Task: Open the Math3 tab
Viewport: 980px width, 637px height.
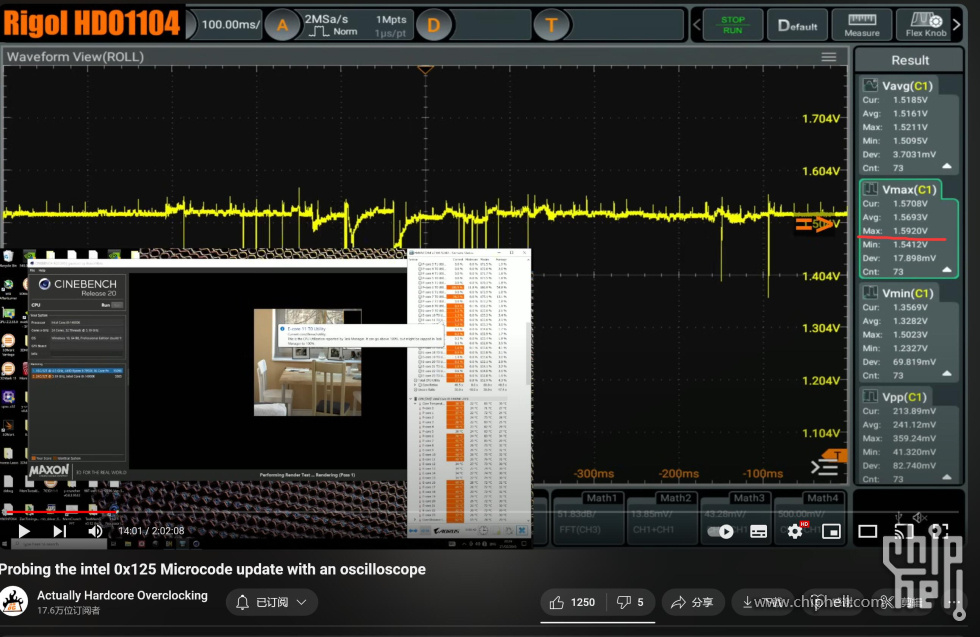Action: click(x=735, y=518)
